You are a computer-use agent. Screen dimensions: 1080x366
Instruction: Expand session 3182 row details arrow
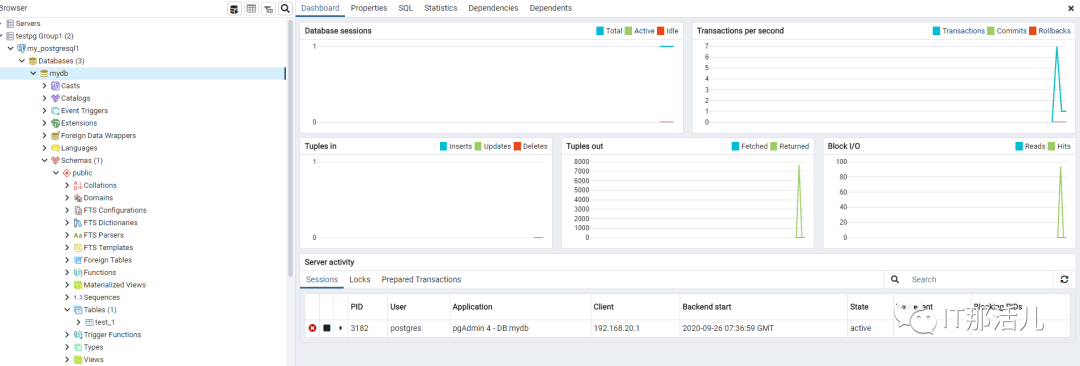(341, 328)
